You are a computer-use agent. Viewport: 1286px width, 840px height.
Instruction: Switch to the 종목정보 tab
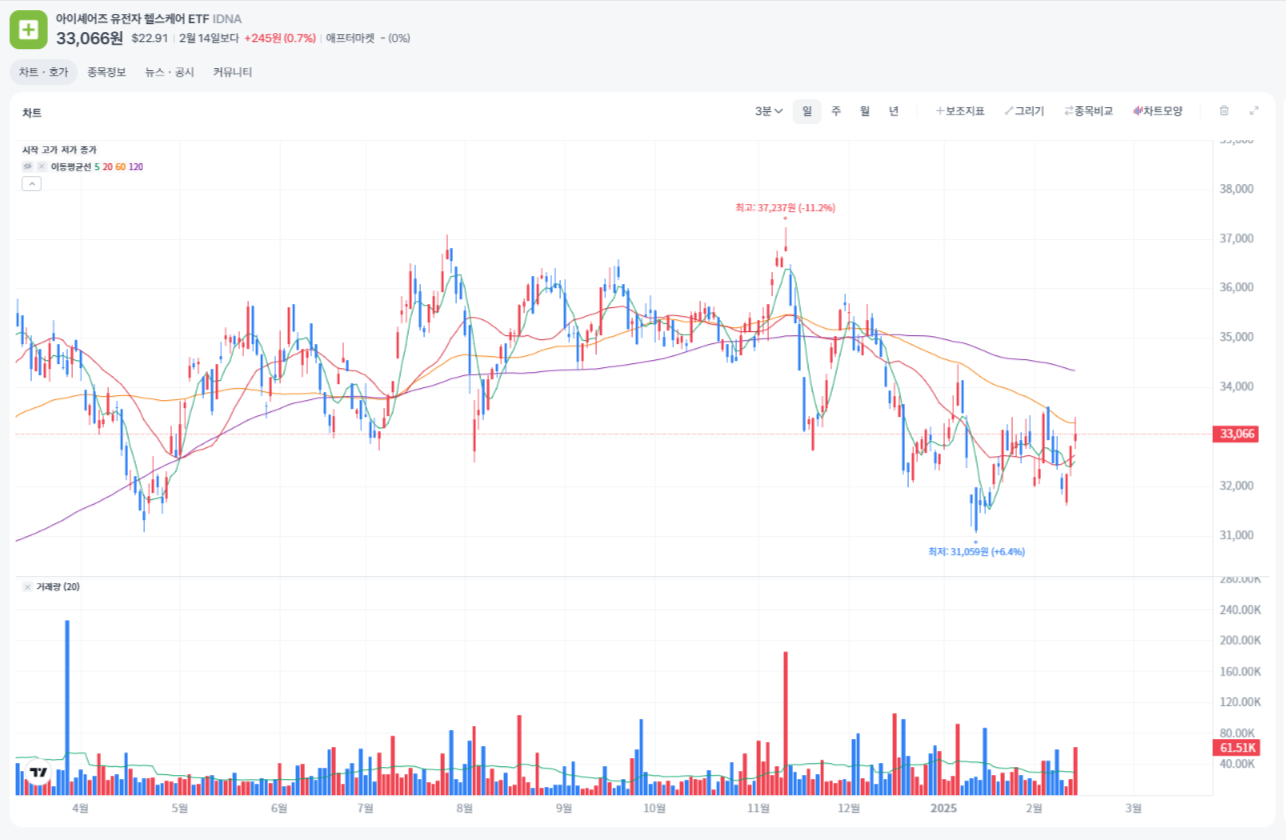click(107, 72)
